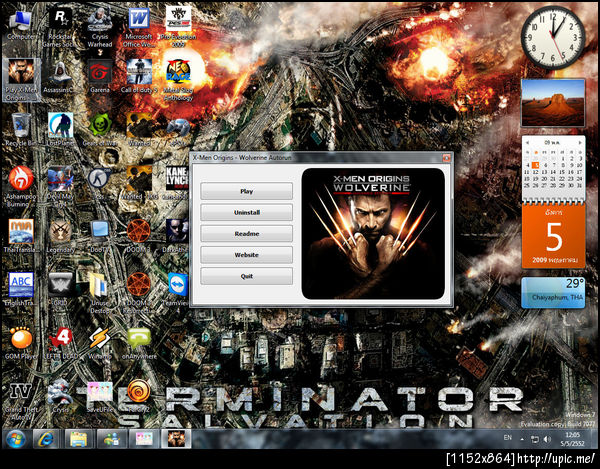Select the Play X-Men Origins desktop shortcut
Viewport: 600px width, 469px height.
pos(21,80)
